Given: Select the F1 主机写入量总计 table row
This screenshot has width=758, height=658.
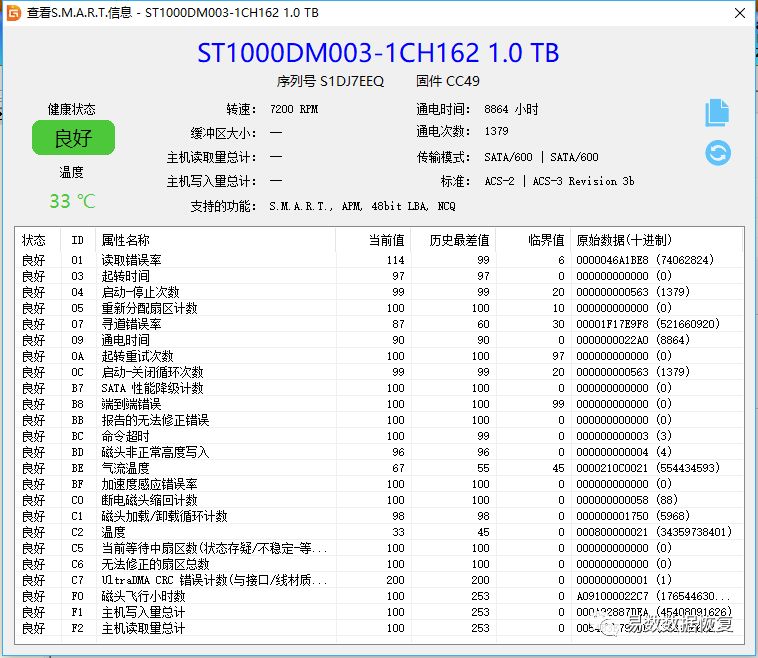Looking at the screenshot, I should click(379, 612).
